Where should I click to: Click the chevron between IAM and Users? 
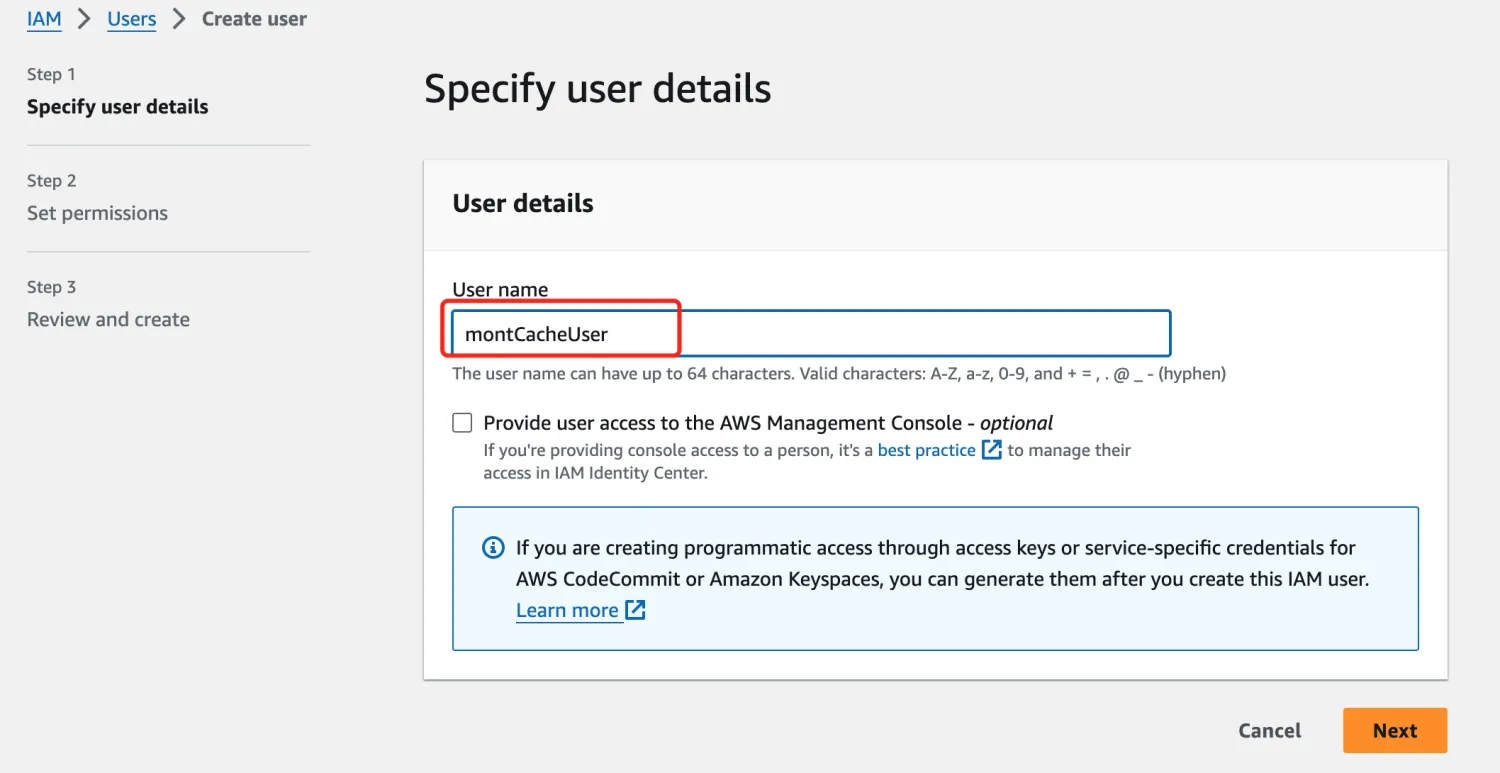[85, 19]
